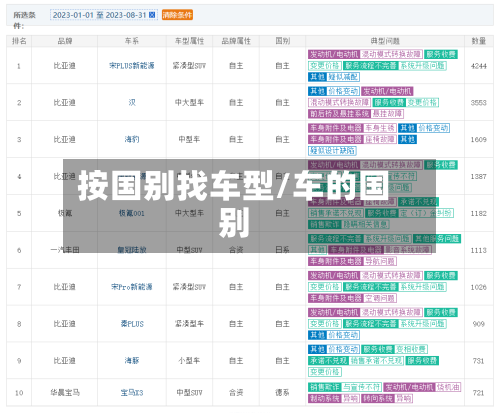Screen dimensions: 500x413
Task: Select the 制动系统 issue tag
Action: point(324,399)
